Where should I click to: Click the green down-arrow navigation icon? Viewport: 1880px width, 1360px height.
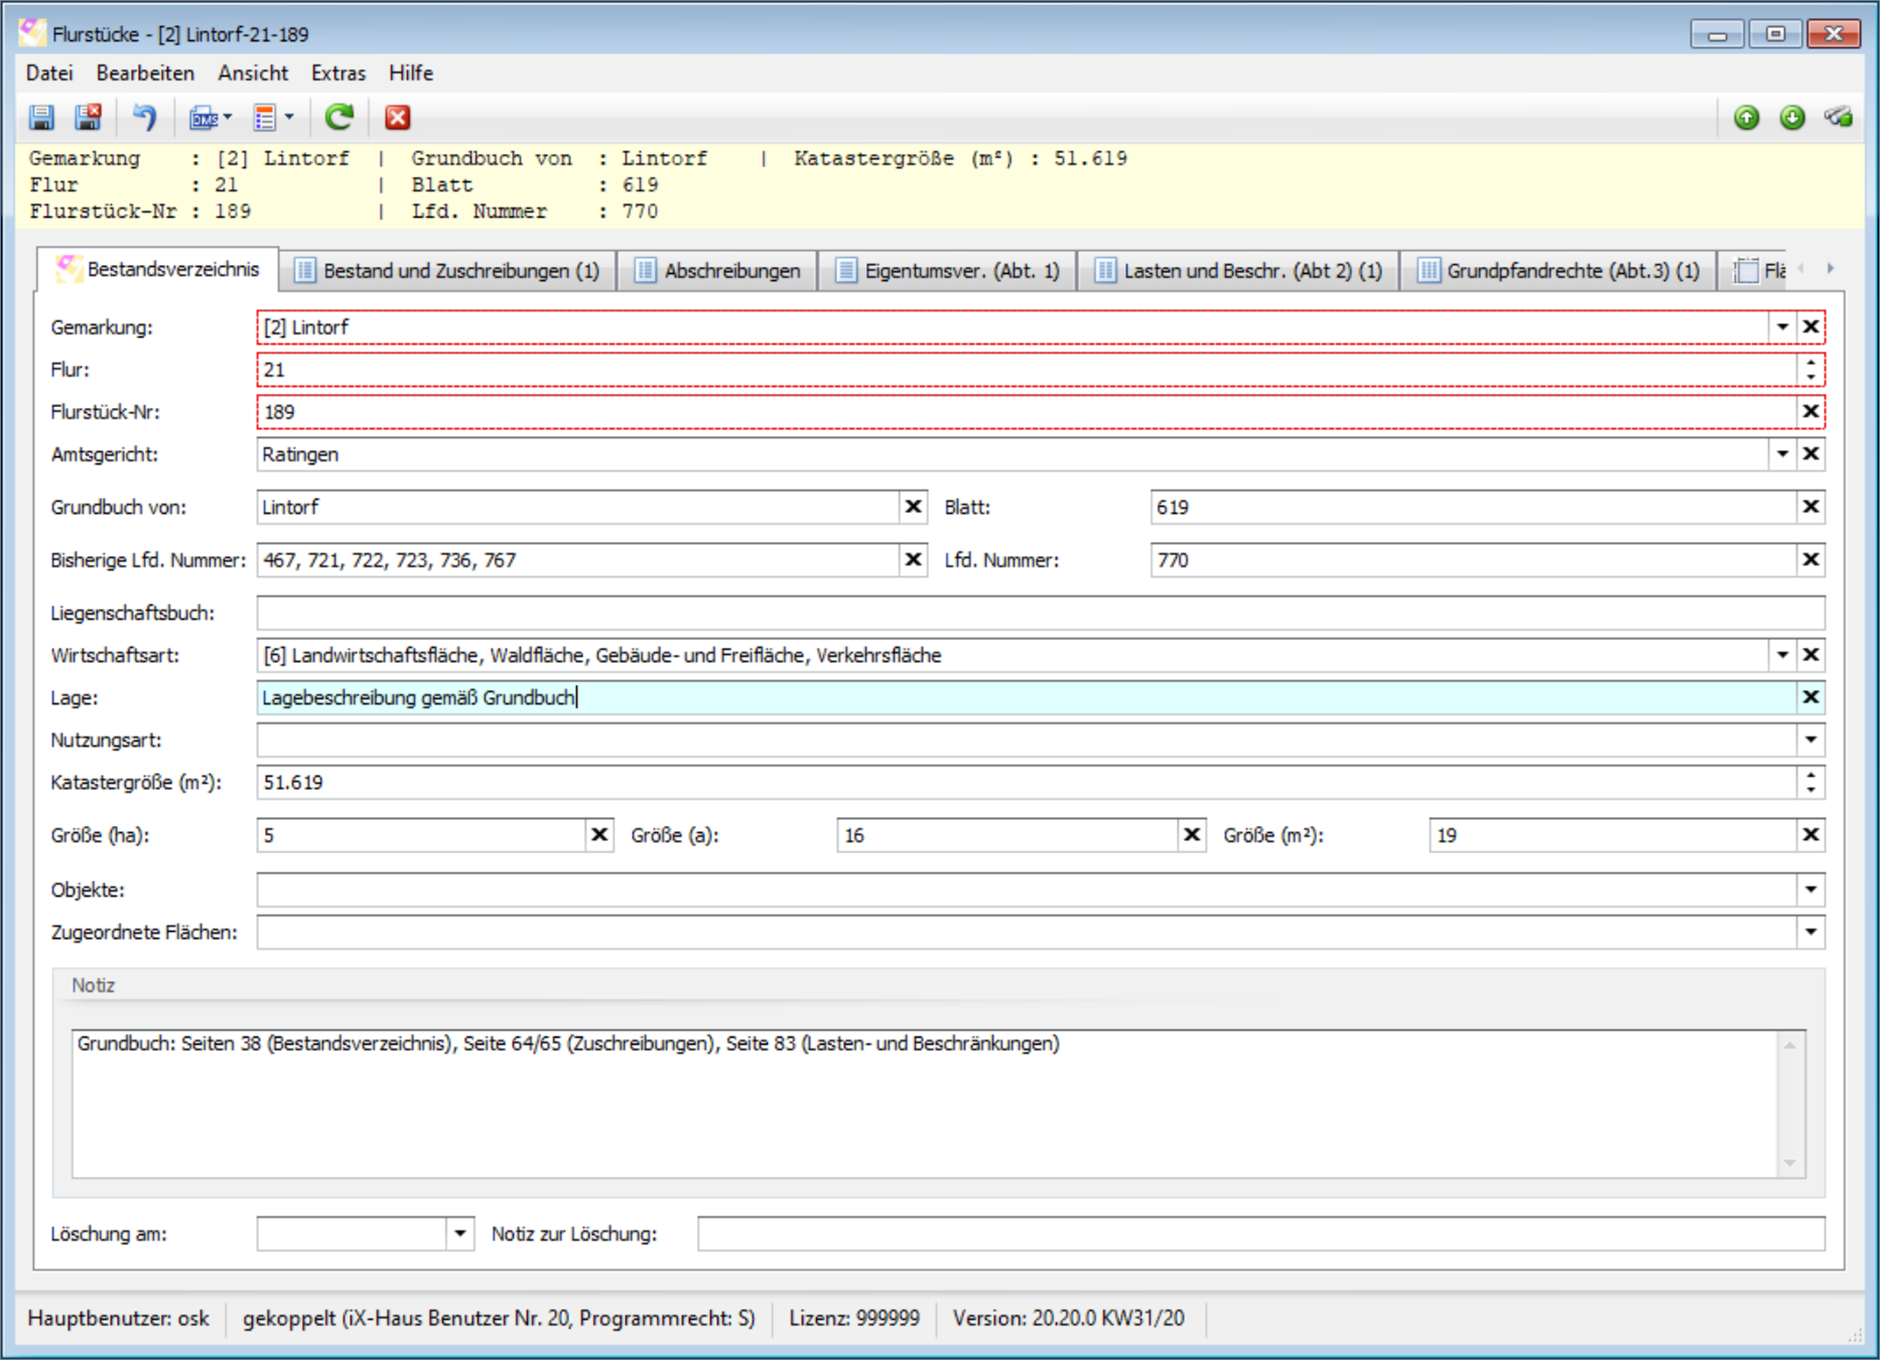(1792, 118)
